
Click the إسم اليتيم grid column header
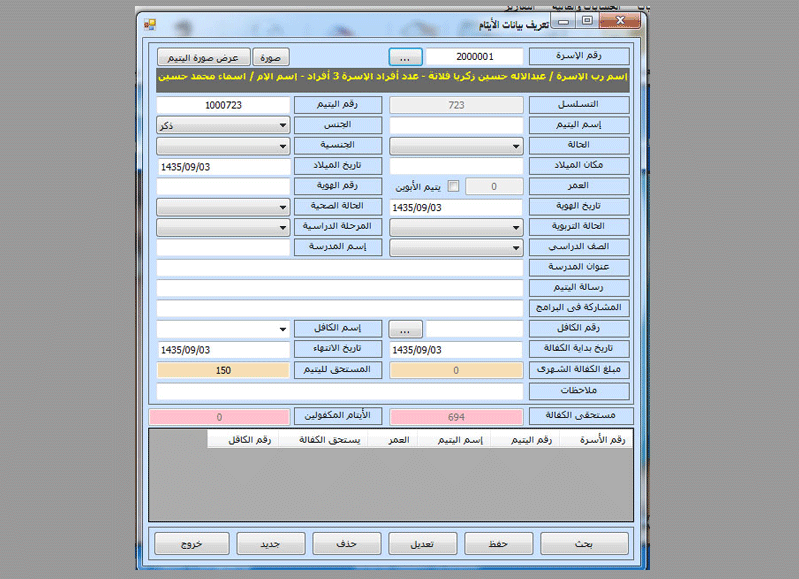[455, 439]
